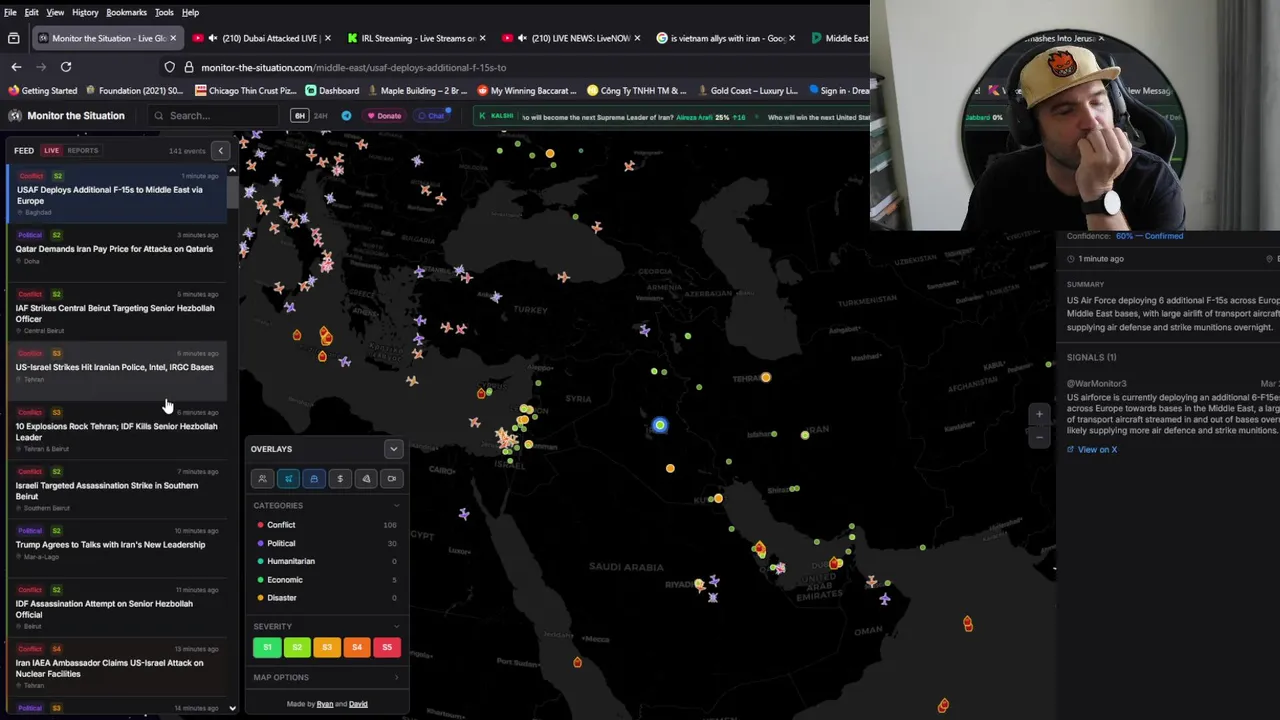The image size is (1280, 720).
Task: Filter severity by red S5 swatch
Action: coord(387,648)
